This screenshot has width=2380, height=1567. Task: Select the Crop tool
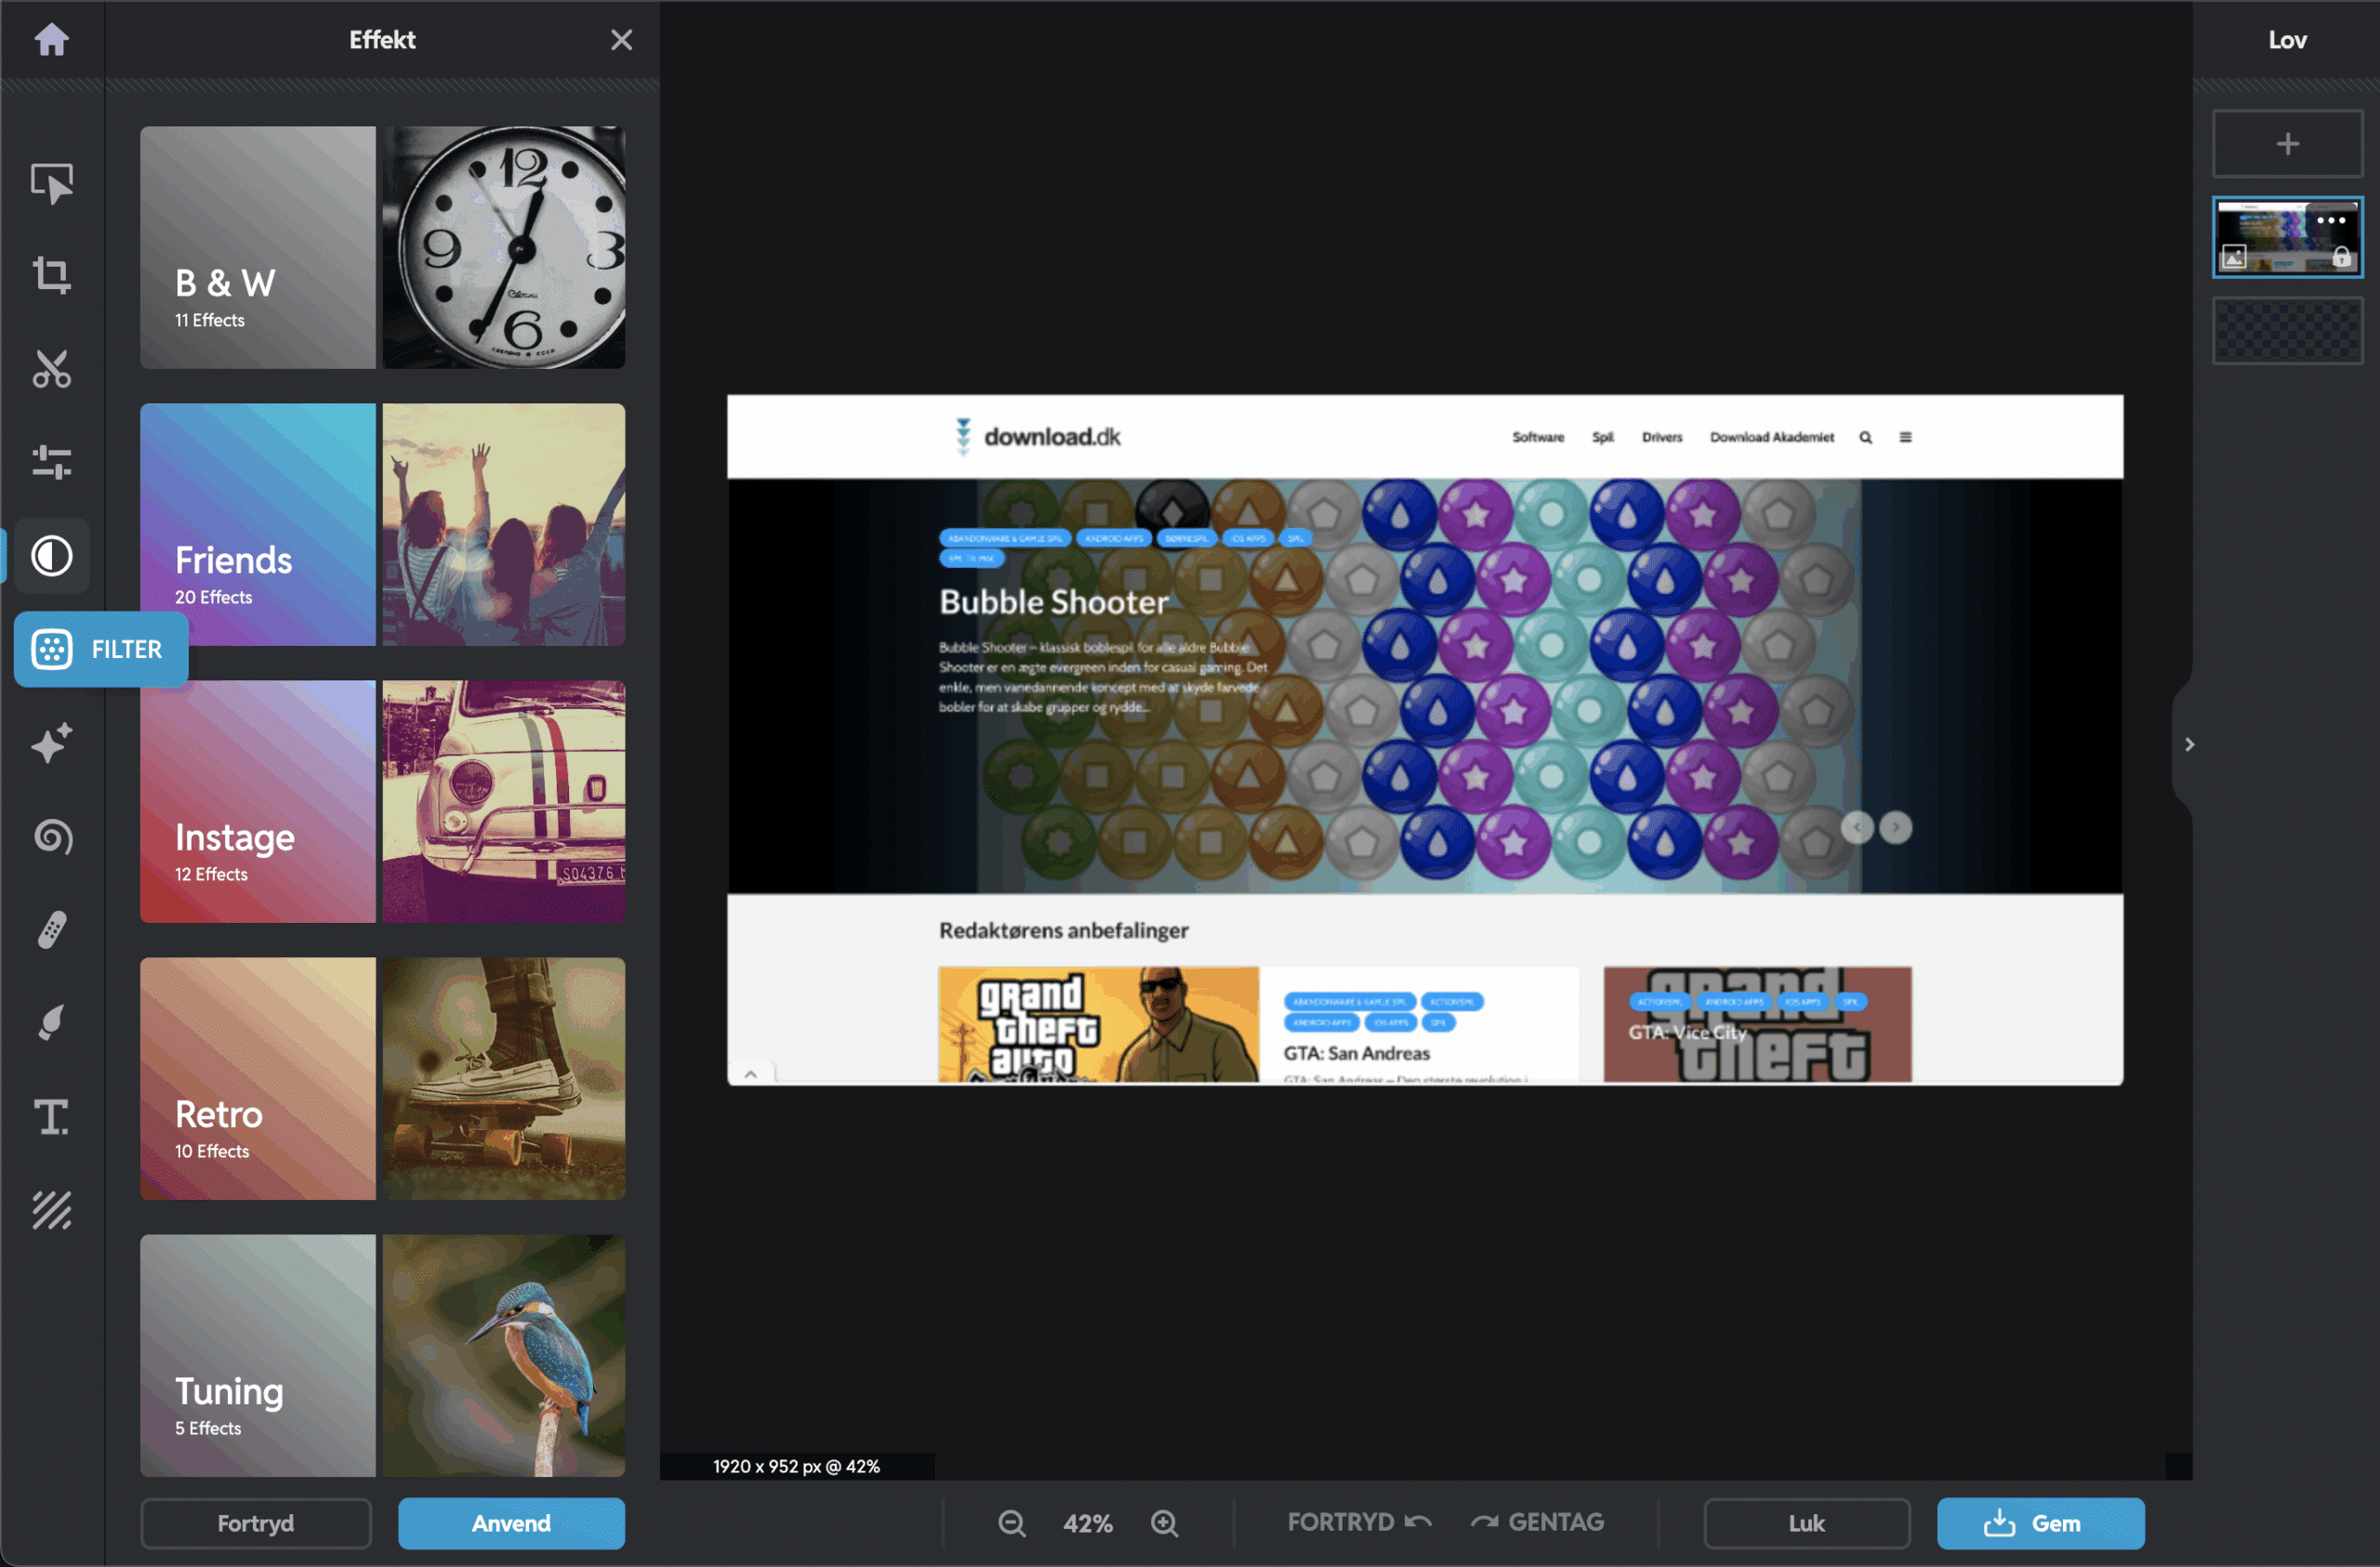[x=51, y=275]
